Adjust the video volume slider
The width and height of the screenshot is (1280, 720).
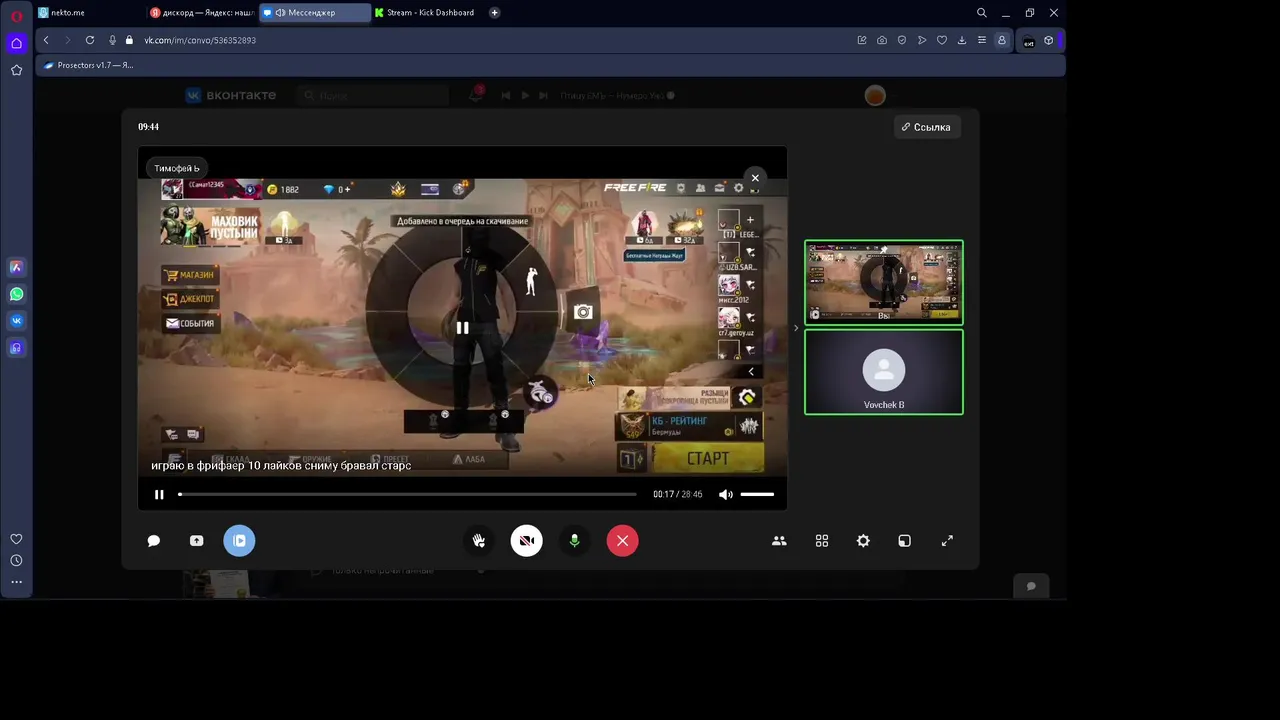pyautogui.click(x=757, y=494)
